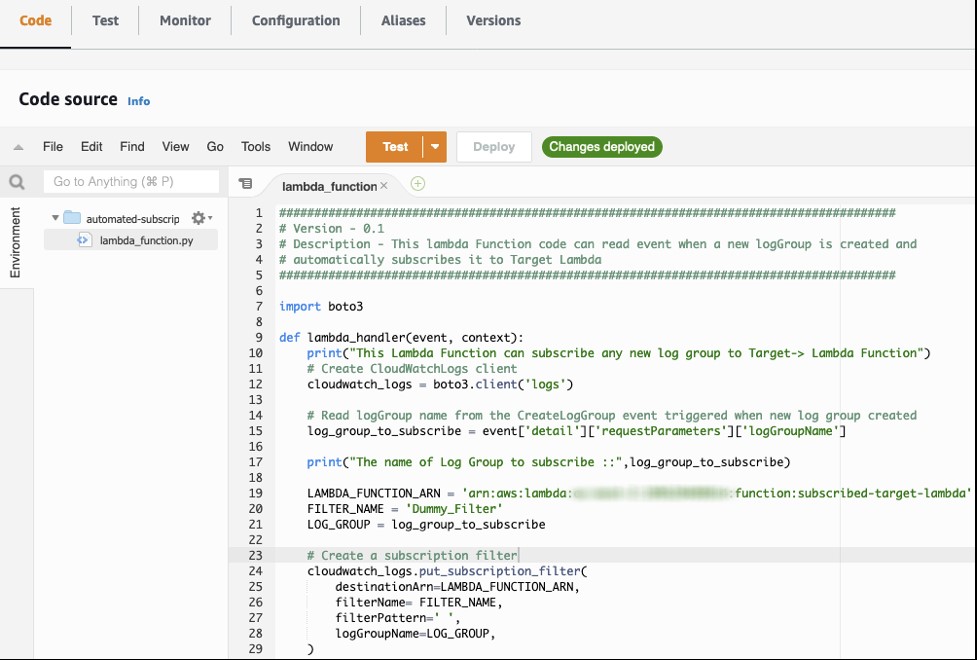This screenshot has height=660, width=977.
Task: Click the '# Create CloudWatchLogs client' comment
Action: (x=412, y=369)
